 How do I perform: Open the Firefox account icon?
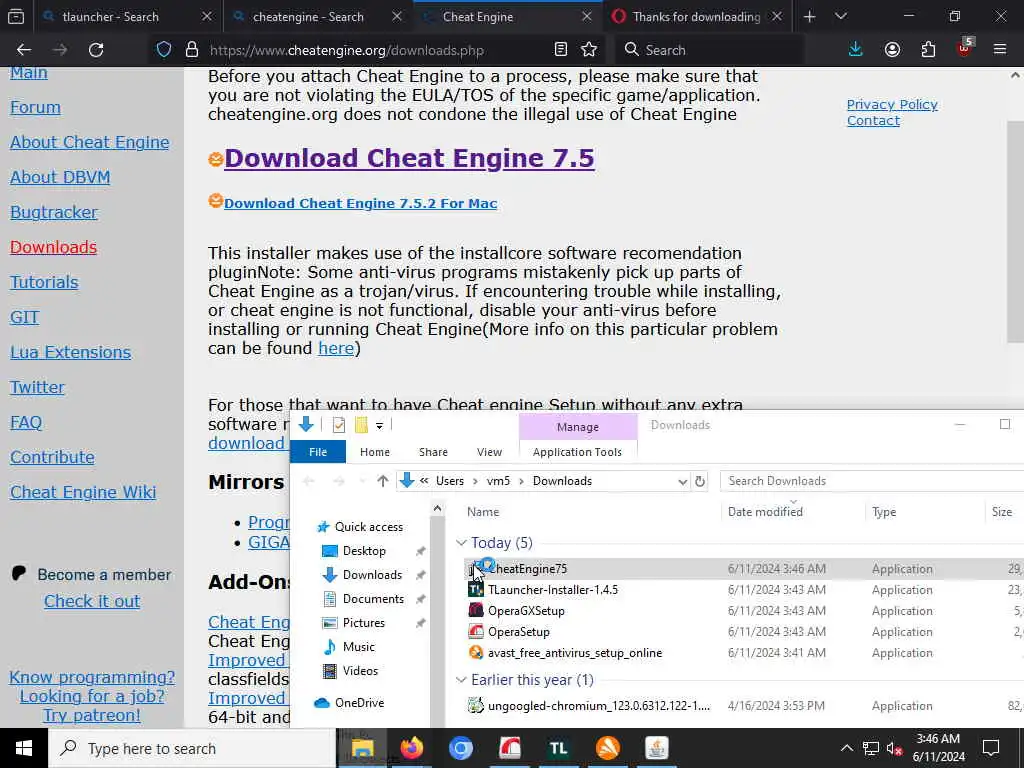pos(892,50)
